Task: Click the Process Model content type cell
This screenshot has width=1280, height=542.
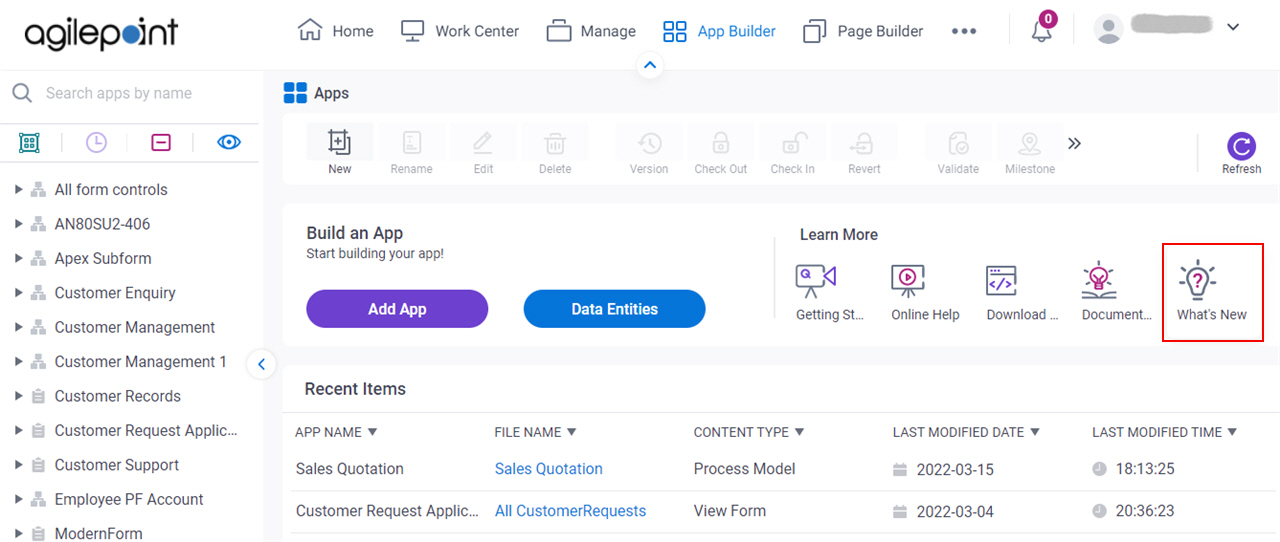Action: coord(745,469)
